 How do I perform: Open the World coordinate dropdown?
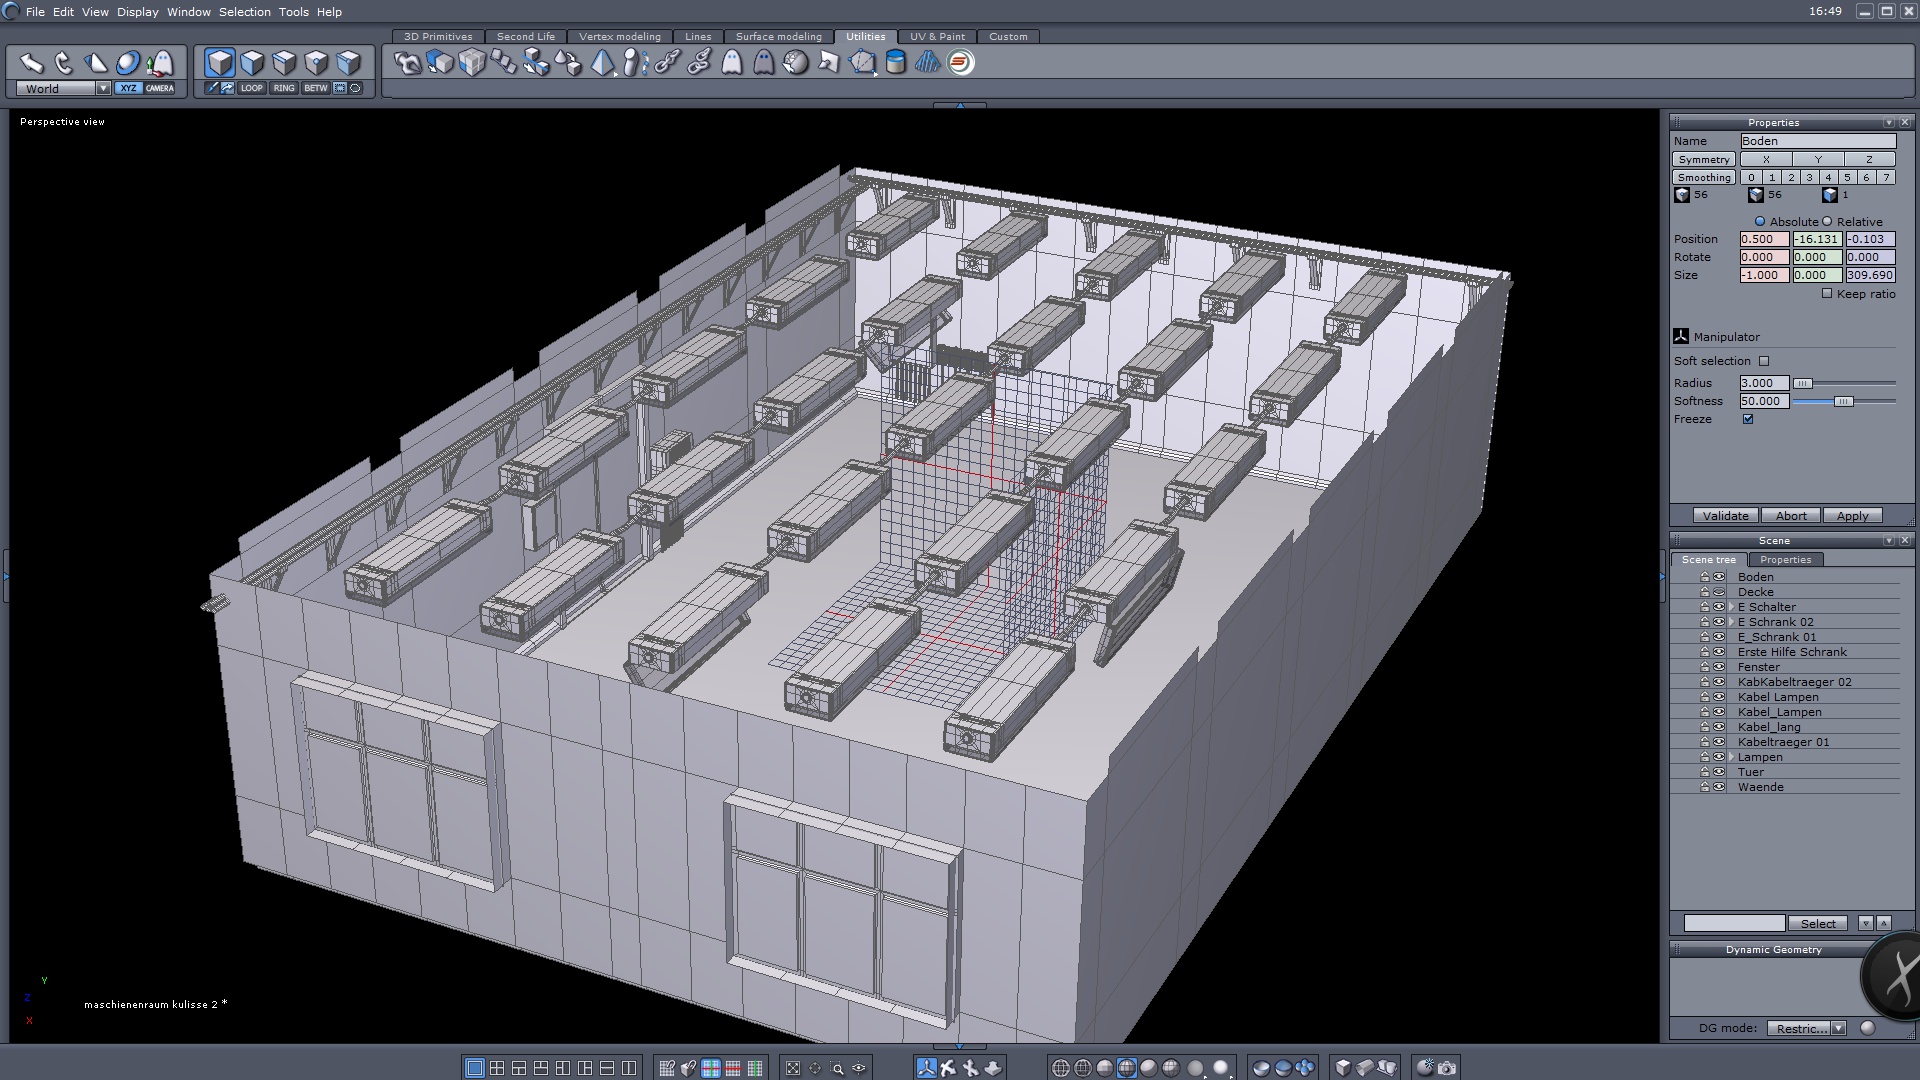pyautogui.click(x=103, y=88)
